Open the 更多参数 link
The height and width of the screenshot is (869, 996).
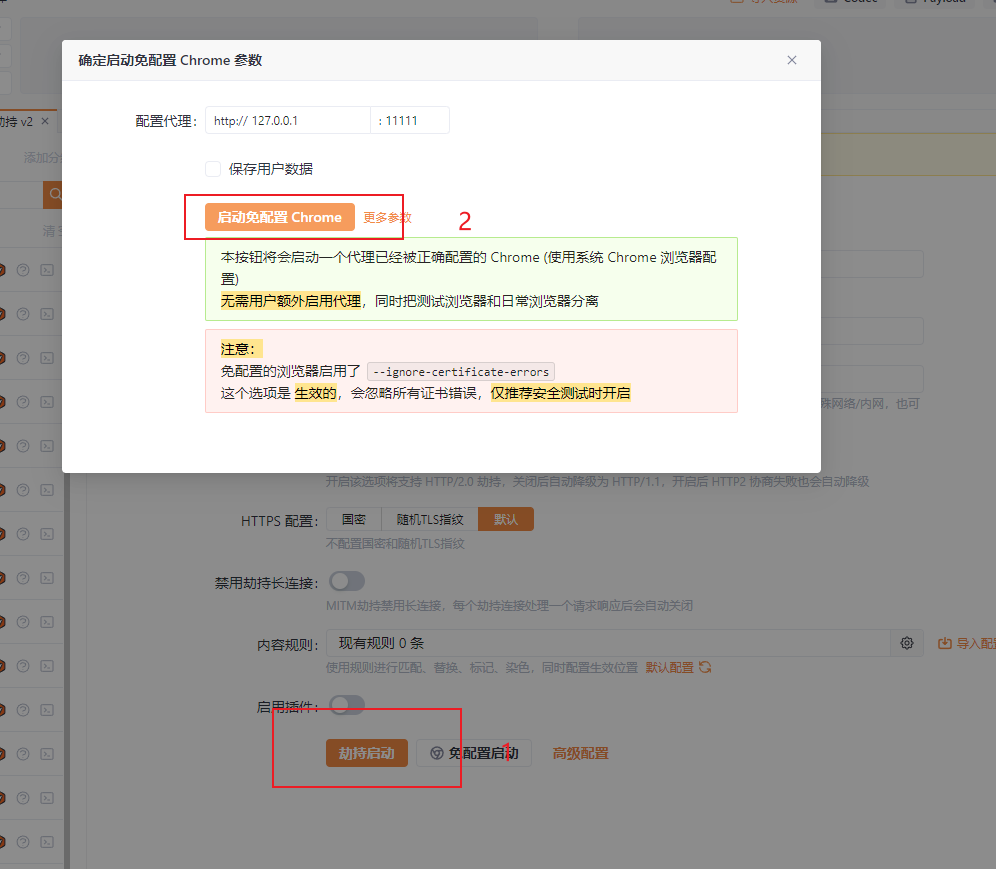click(x=387, y=217)
